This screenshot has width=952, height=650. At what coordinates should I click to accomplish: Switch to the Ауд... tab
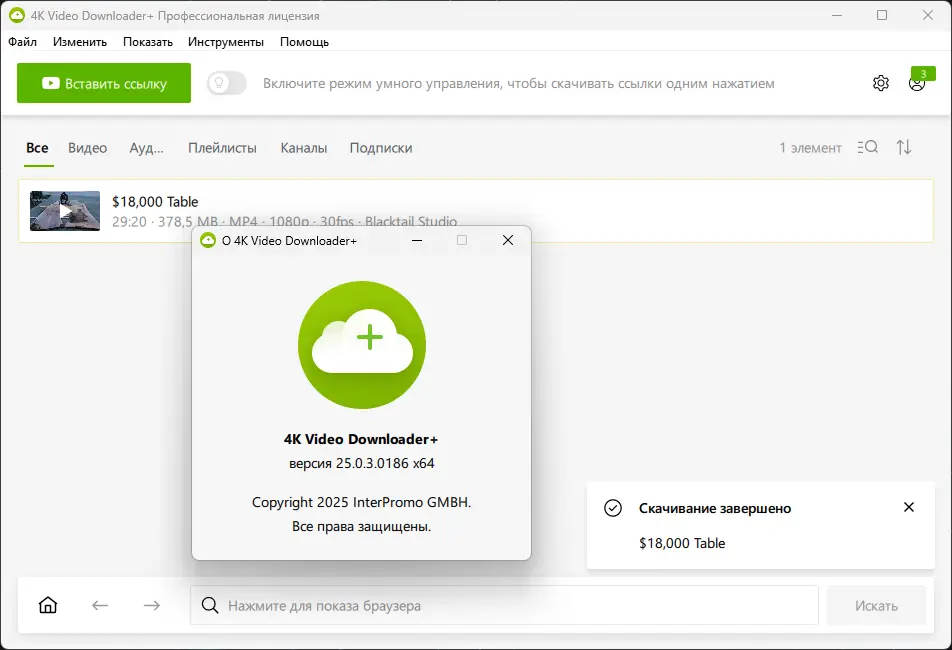[x=146, y=147]
